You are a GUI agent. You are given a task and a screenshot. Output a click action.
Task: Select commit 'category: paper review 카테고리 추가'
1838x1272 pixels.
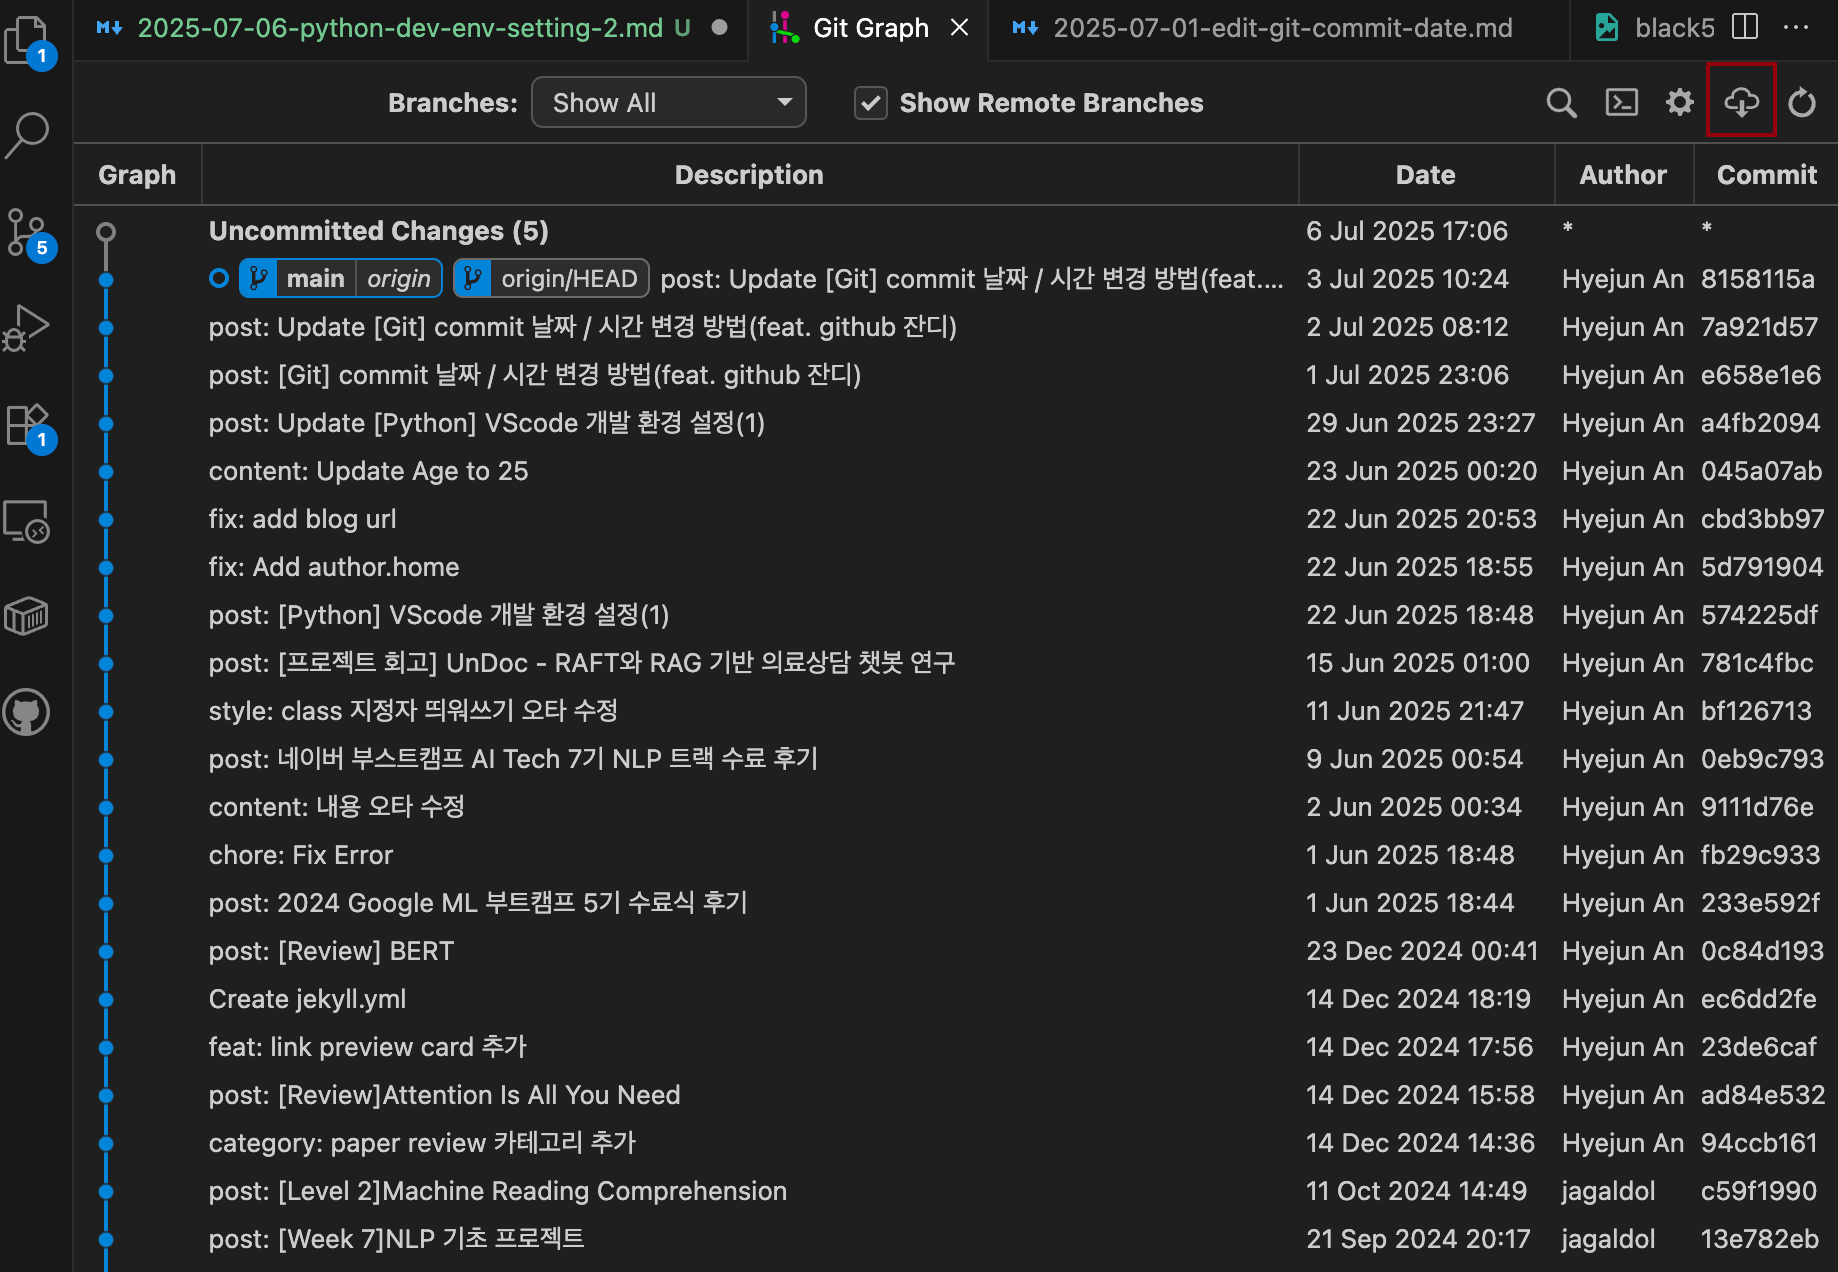click(956, 1143)
